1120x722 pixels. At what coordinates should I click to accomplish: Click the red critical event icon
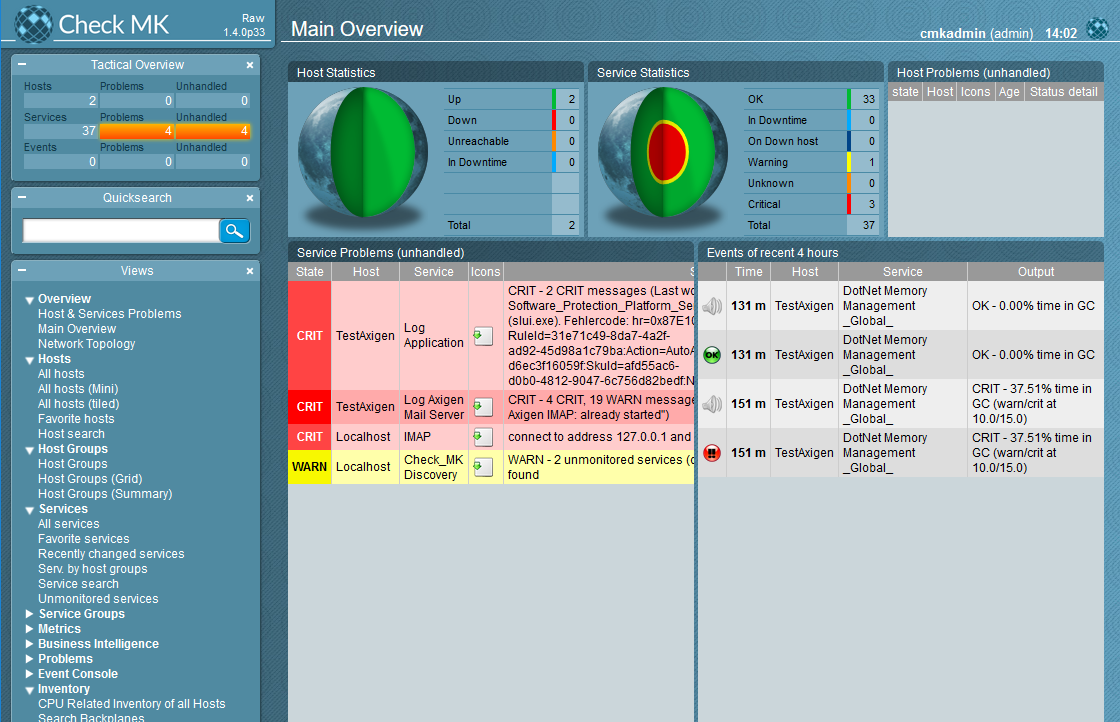pyautogui.click(x=712, y=453)
